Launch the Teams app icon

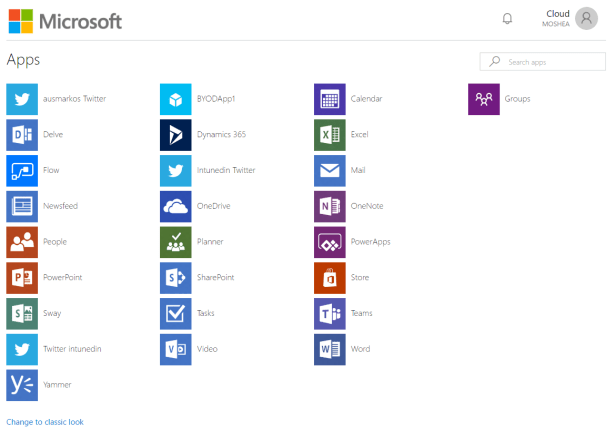[330, 313]
